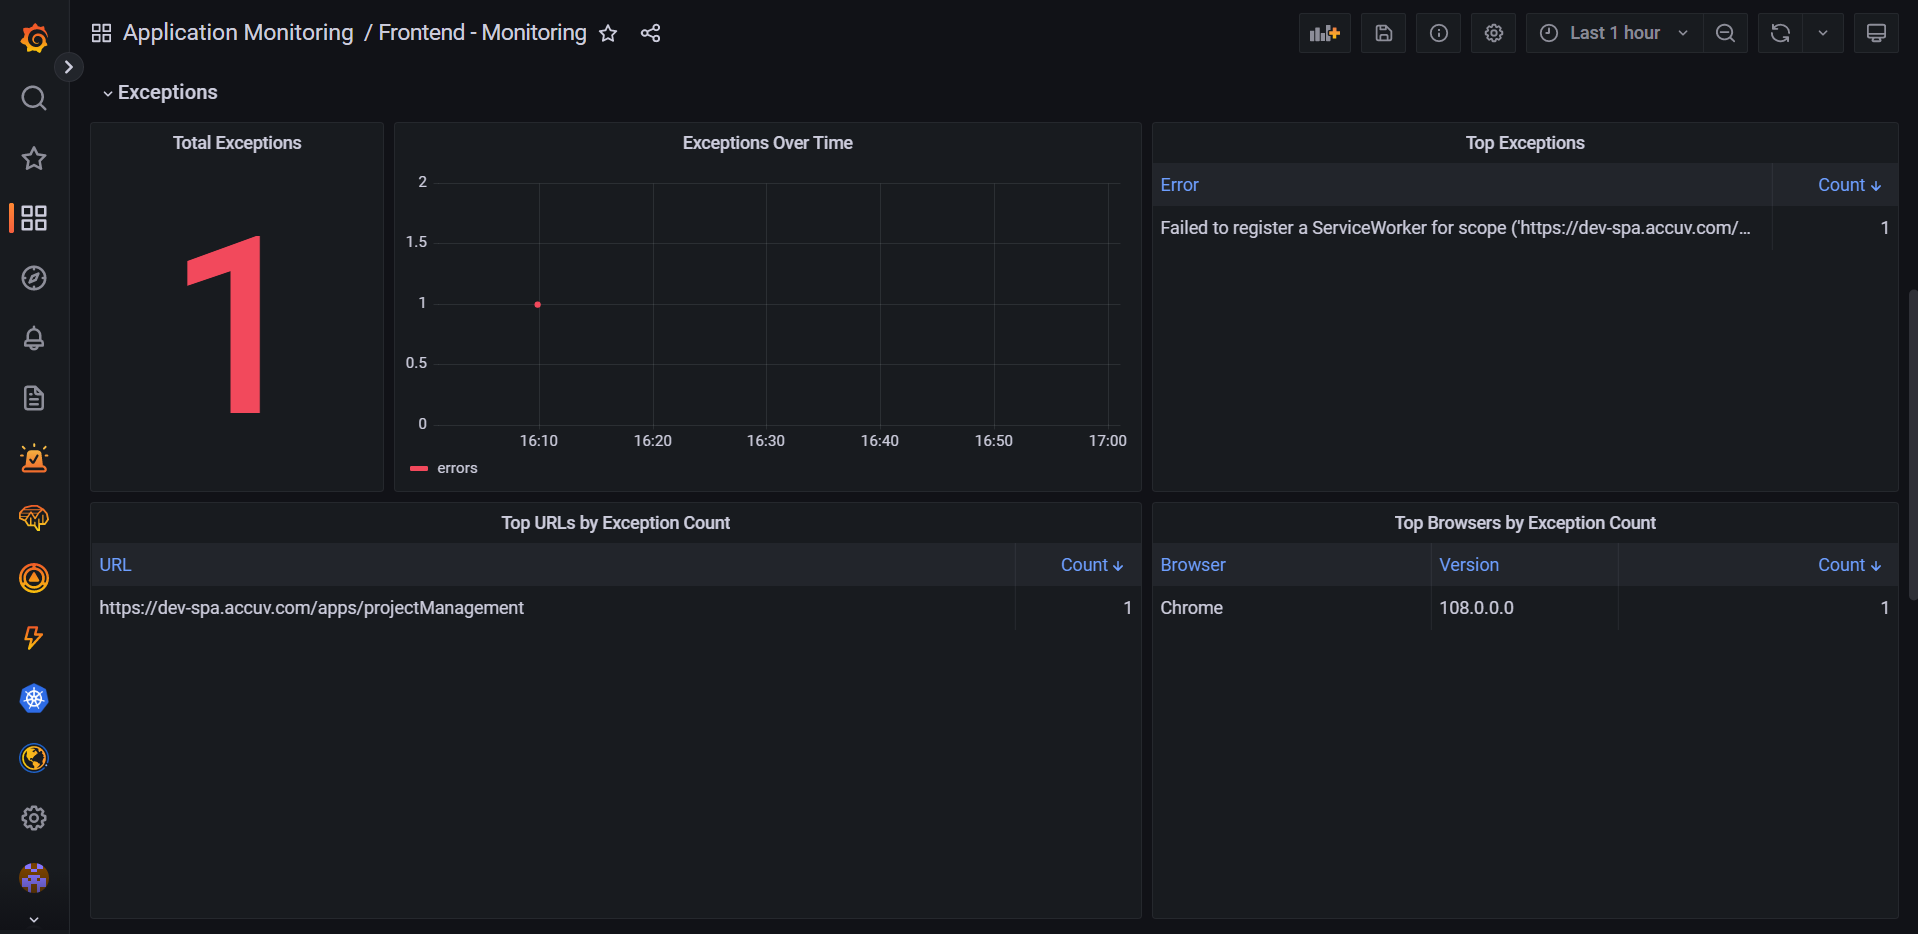Open the Exceptions Over Time panel title

pyautogui.click(x=768, y=143)
